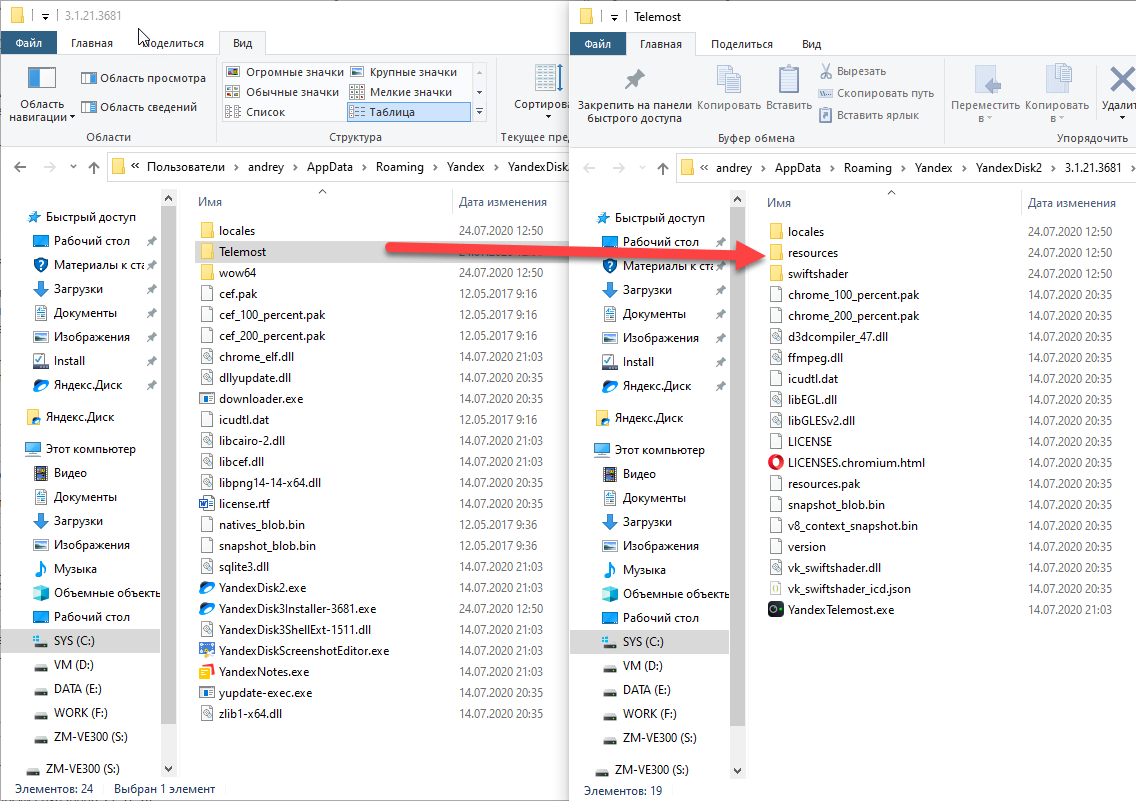Click Roaming breadcrumb in left address bar
Image resolution: width=1136 pixels, height=801 pixels.
pos(399,167)
